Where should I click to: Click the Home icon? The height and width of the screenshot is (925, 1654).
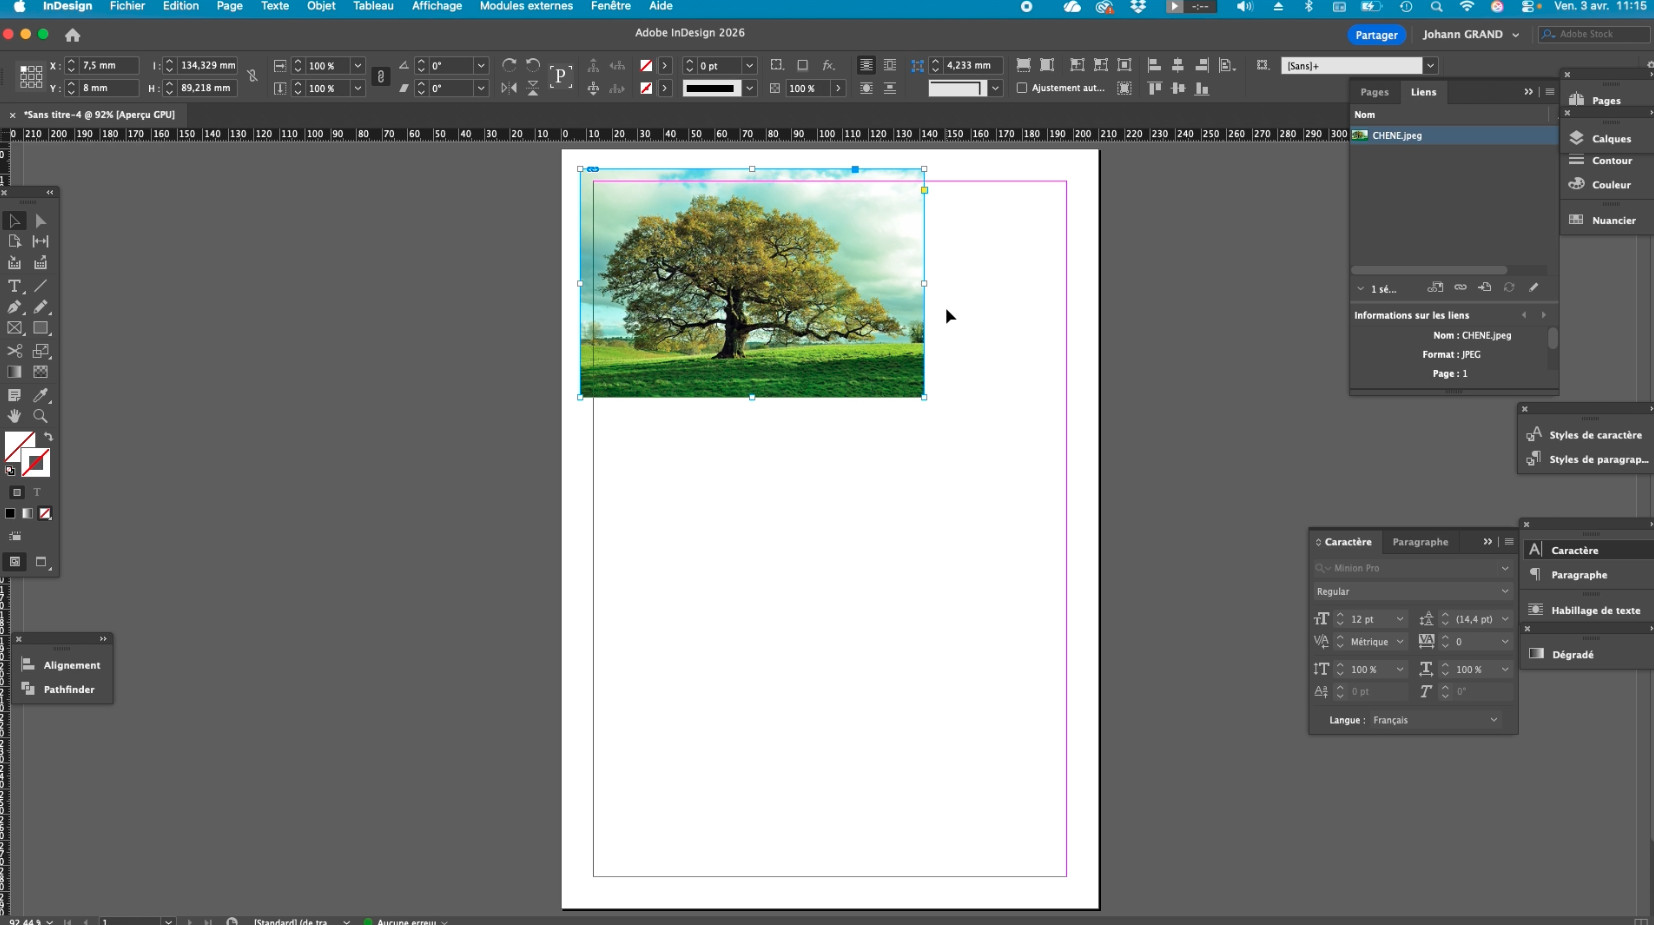[x=72, y=35]
